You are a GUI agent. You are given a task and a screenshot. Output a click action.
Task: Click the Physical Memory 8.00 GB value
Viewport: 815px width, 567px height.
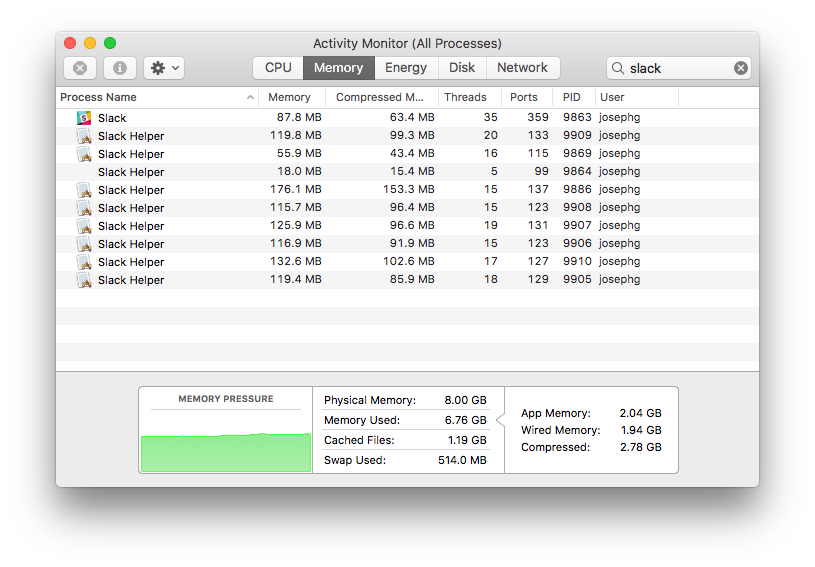click(x=465, y=400)
